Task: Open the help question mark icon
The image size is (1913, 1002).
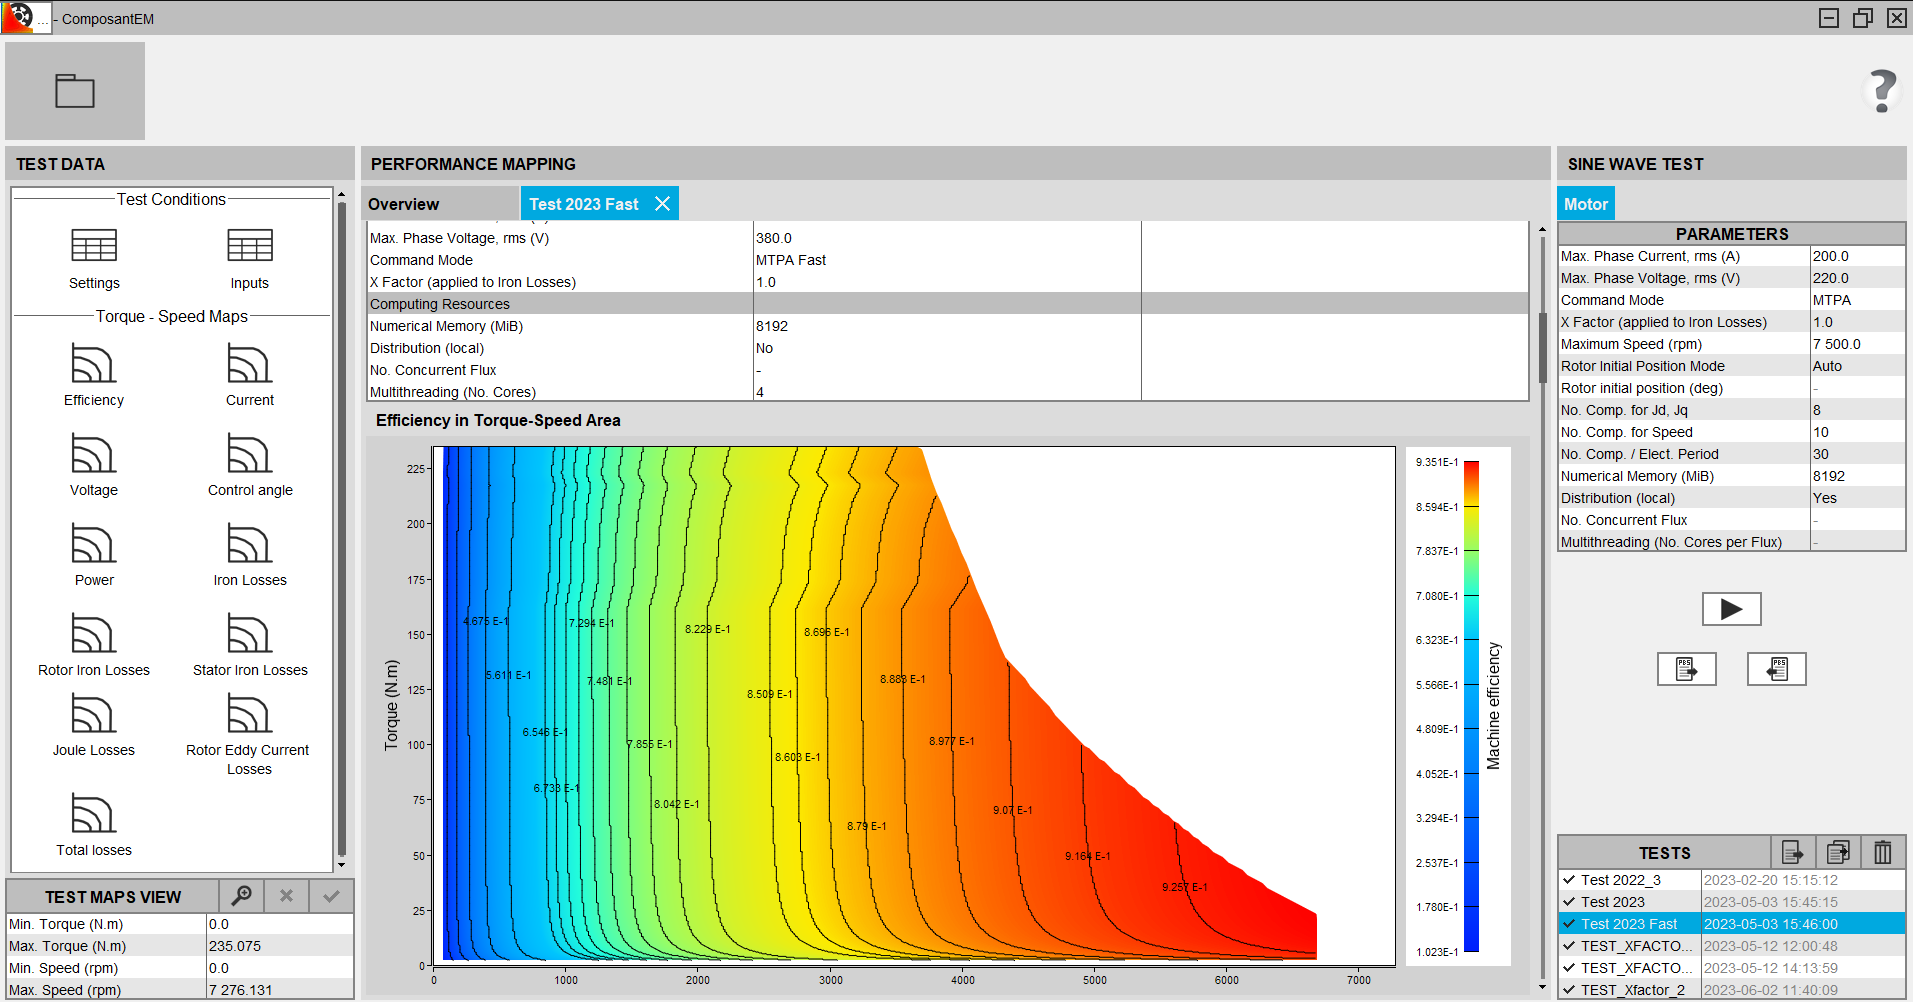Action: pyautogui.click(x=1882, y=91)
